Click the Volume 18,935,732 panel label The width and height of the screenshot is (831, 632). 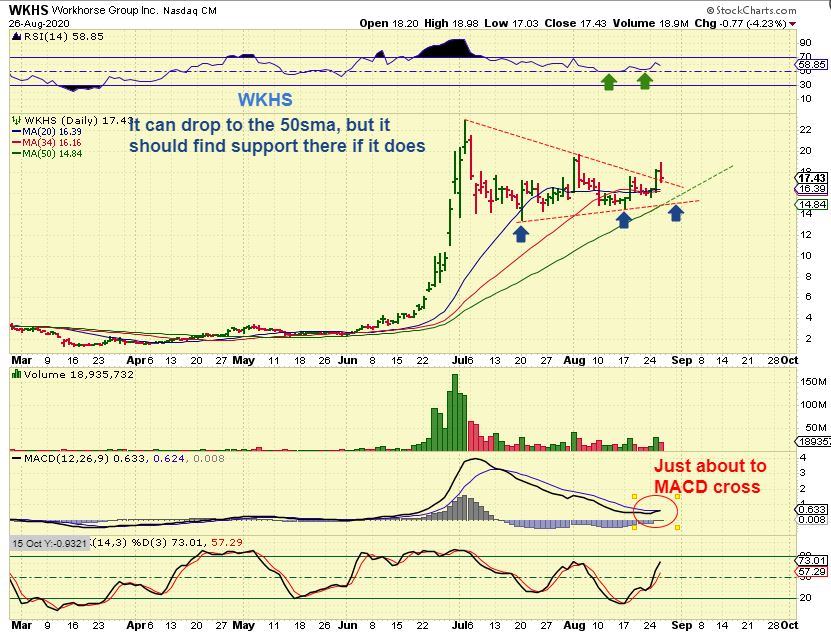(x=78, y=375)
